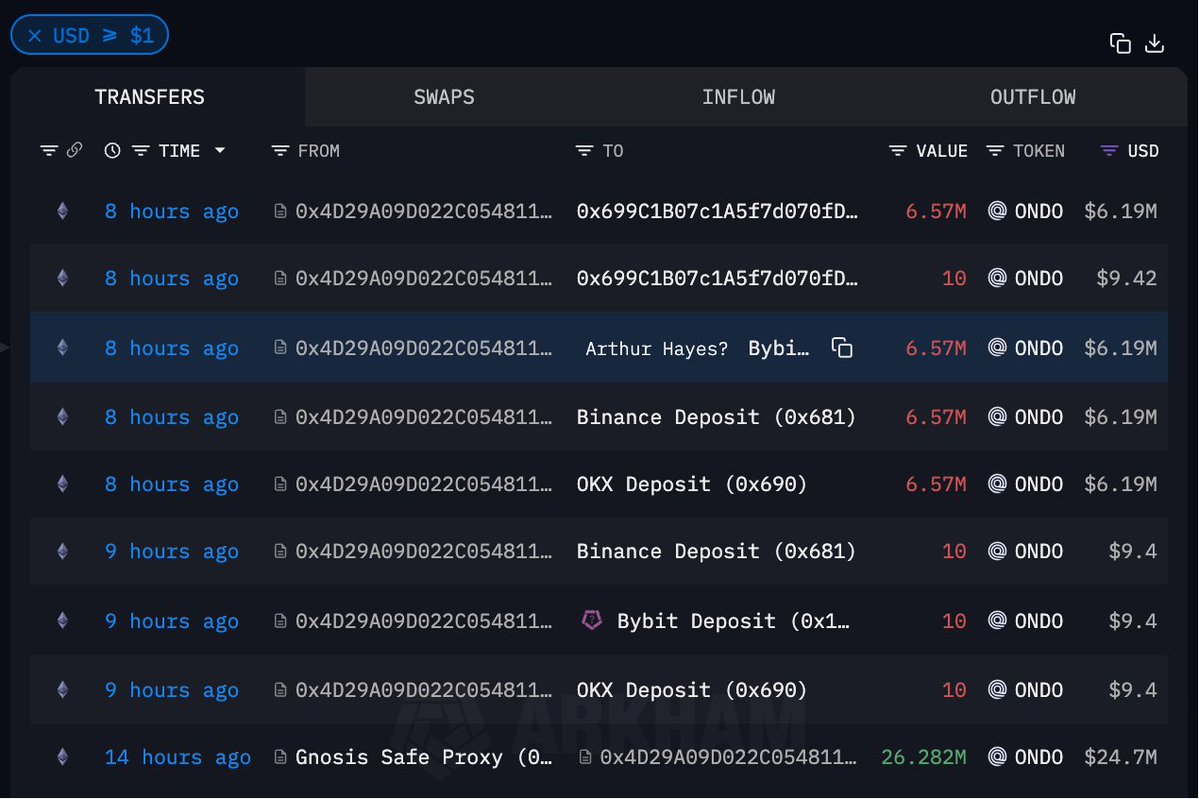Open OKX Deposit (0x690) in $9.4 row
Viewport: 1199px width, 799px height.
coord(691,690)
